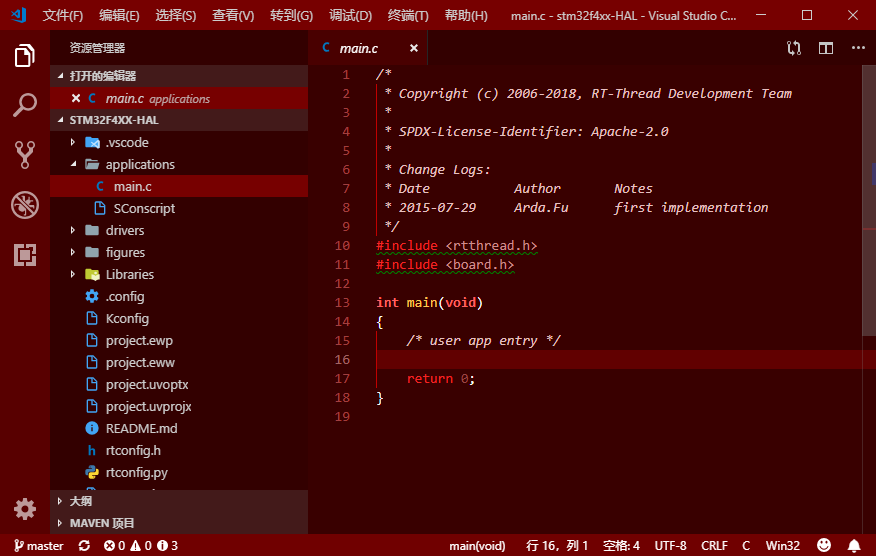Change line ending via CRLF indicator
876x556 pixels.
[714, 545]
